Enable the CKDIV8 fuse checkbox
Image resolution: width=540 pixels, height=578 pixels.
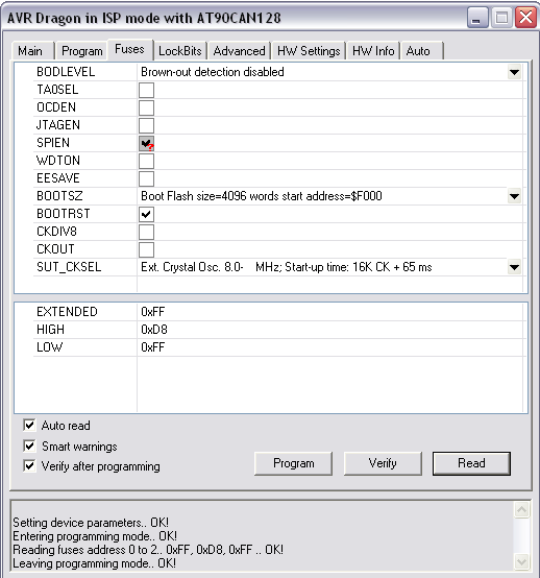[146, 232]
